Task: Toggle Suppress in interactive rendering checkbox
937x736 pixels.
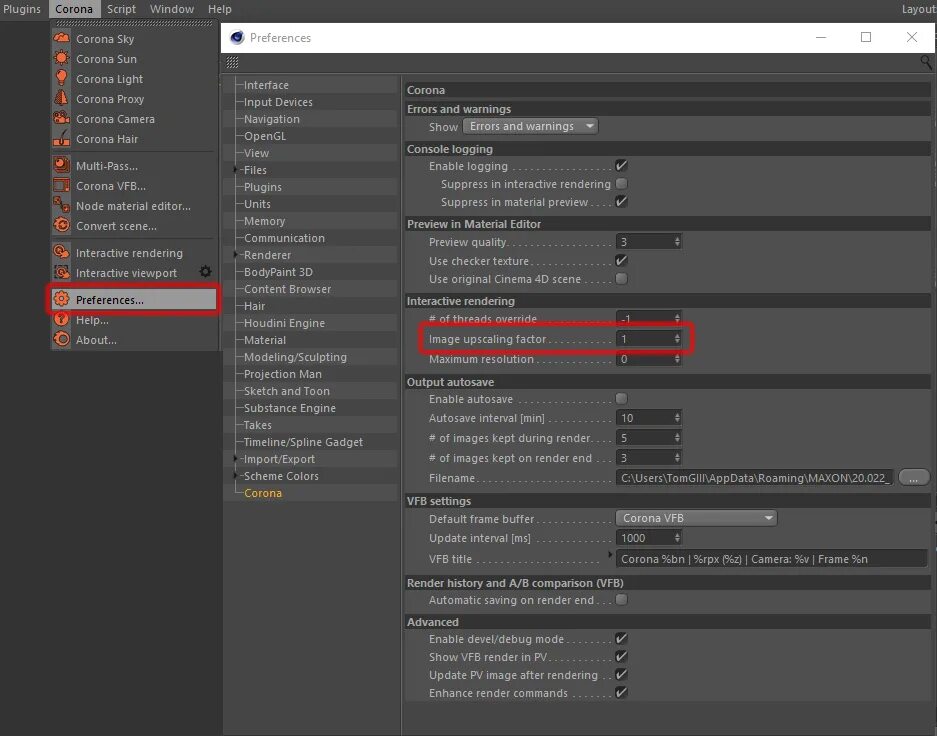Action: coord(621,183)
